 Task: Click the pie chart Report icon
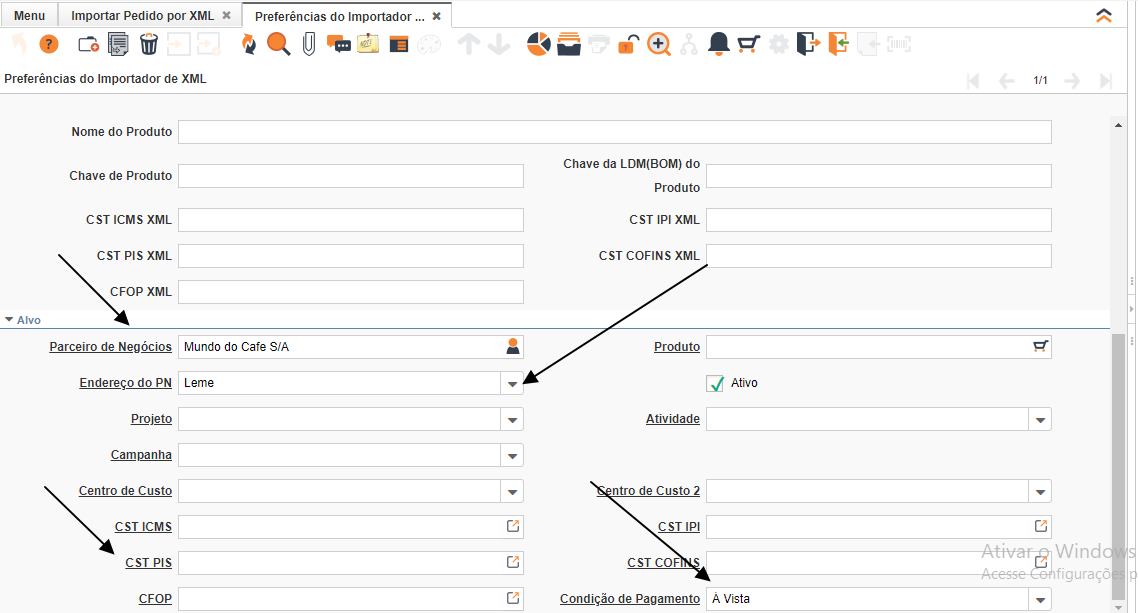tap(539, 44)
